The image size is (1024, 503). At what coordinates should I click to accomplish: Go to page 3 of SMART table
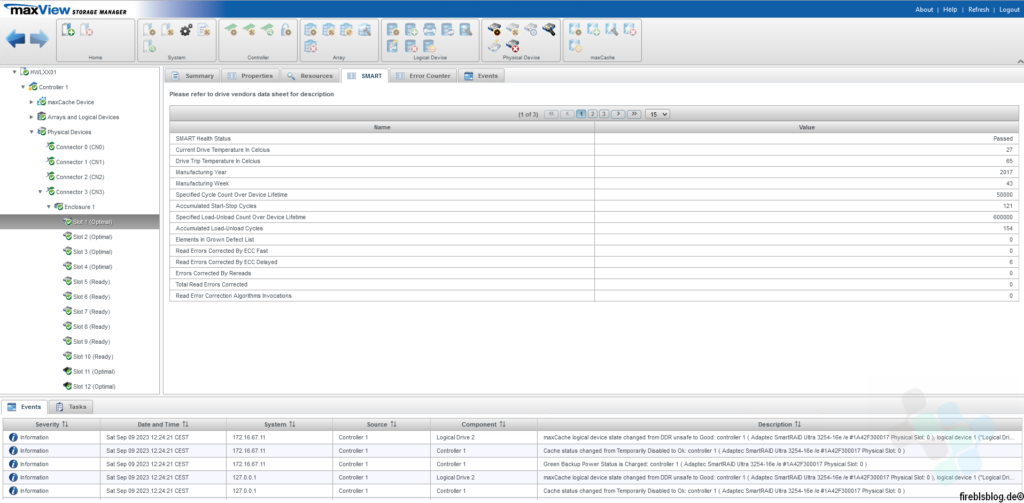click(604, 114)
